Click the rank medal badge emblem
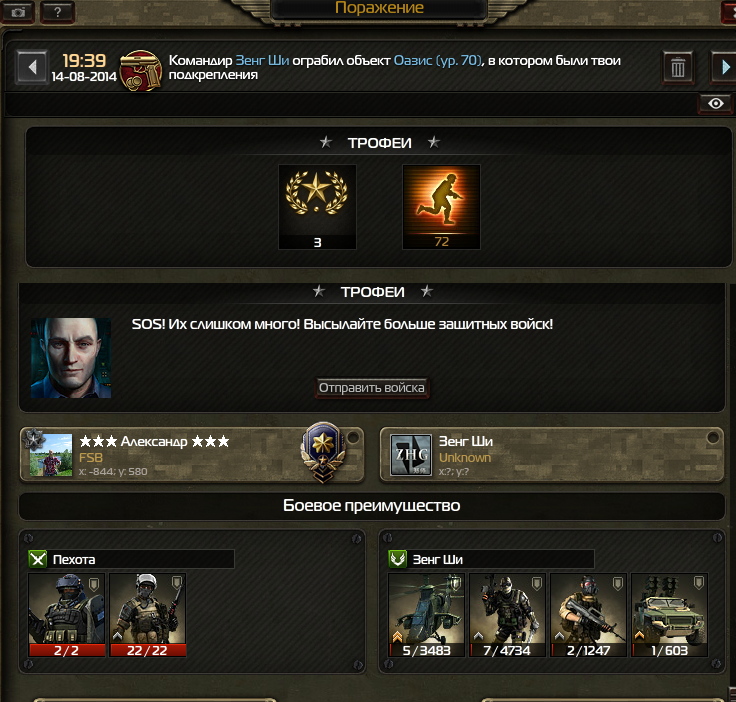 coord(323,452)
